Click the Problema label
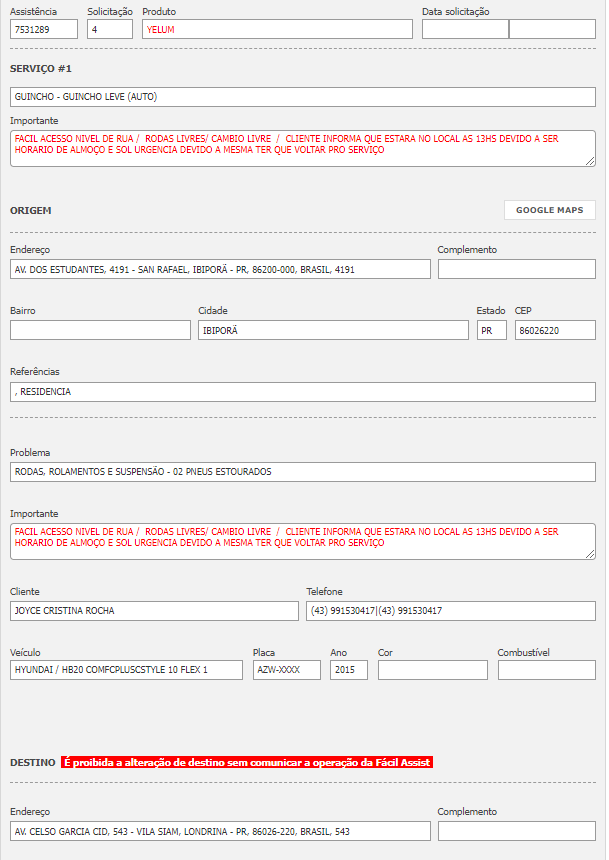609x860 pixels. tap(30, 452)
